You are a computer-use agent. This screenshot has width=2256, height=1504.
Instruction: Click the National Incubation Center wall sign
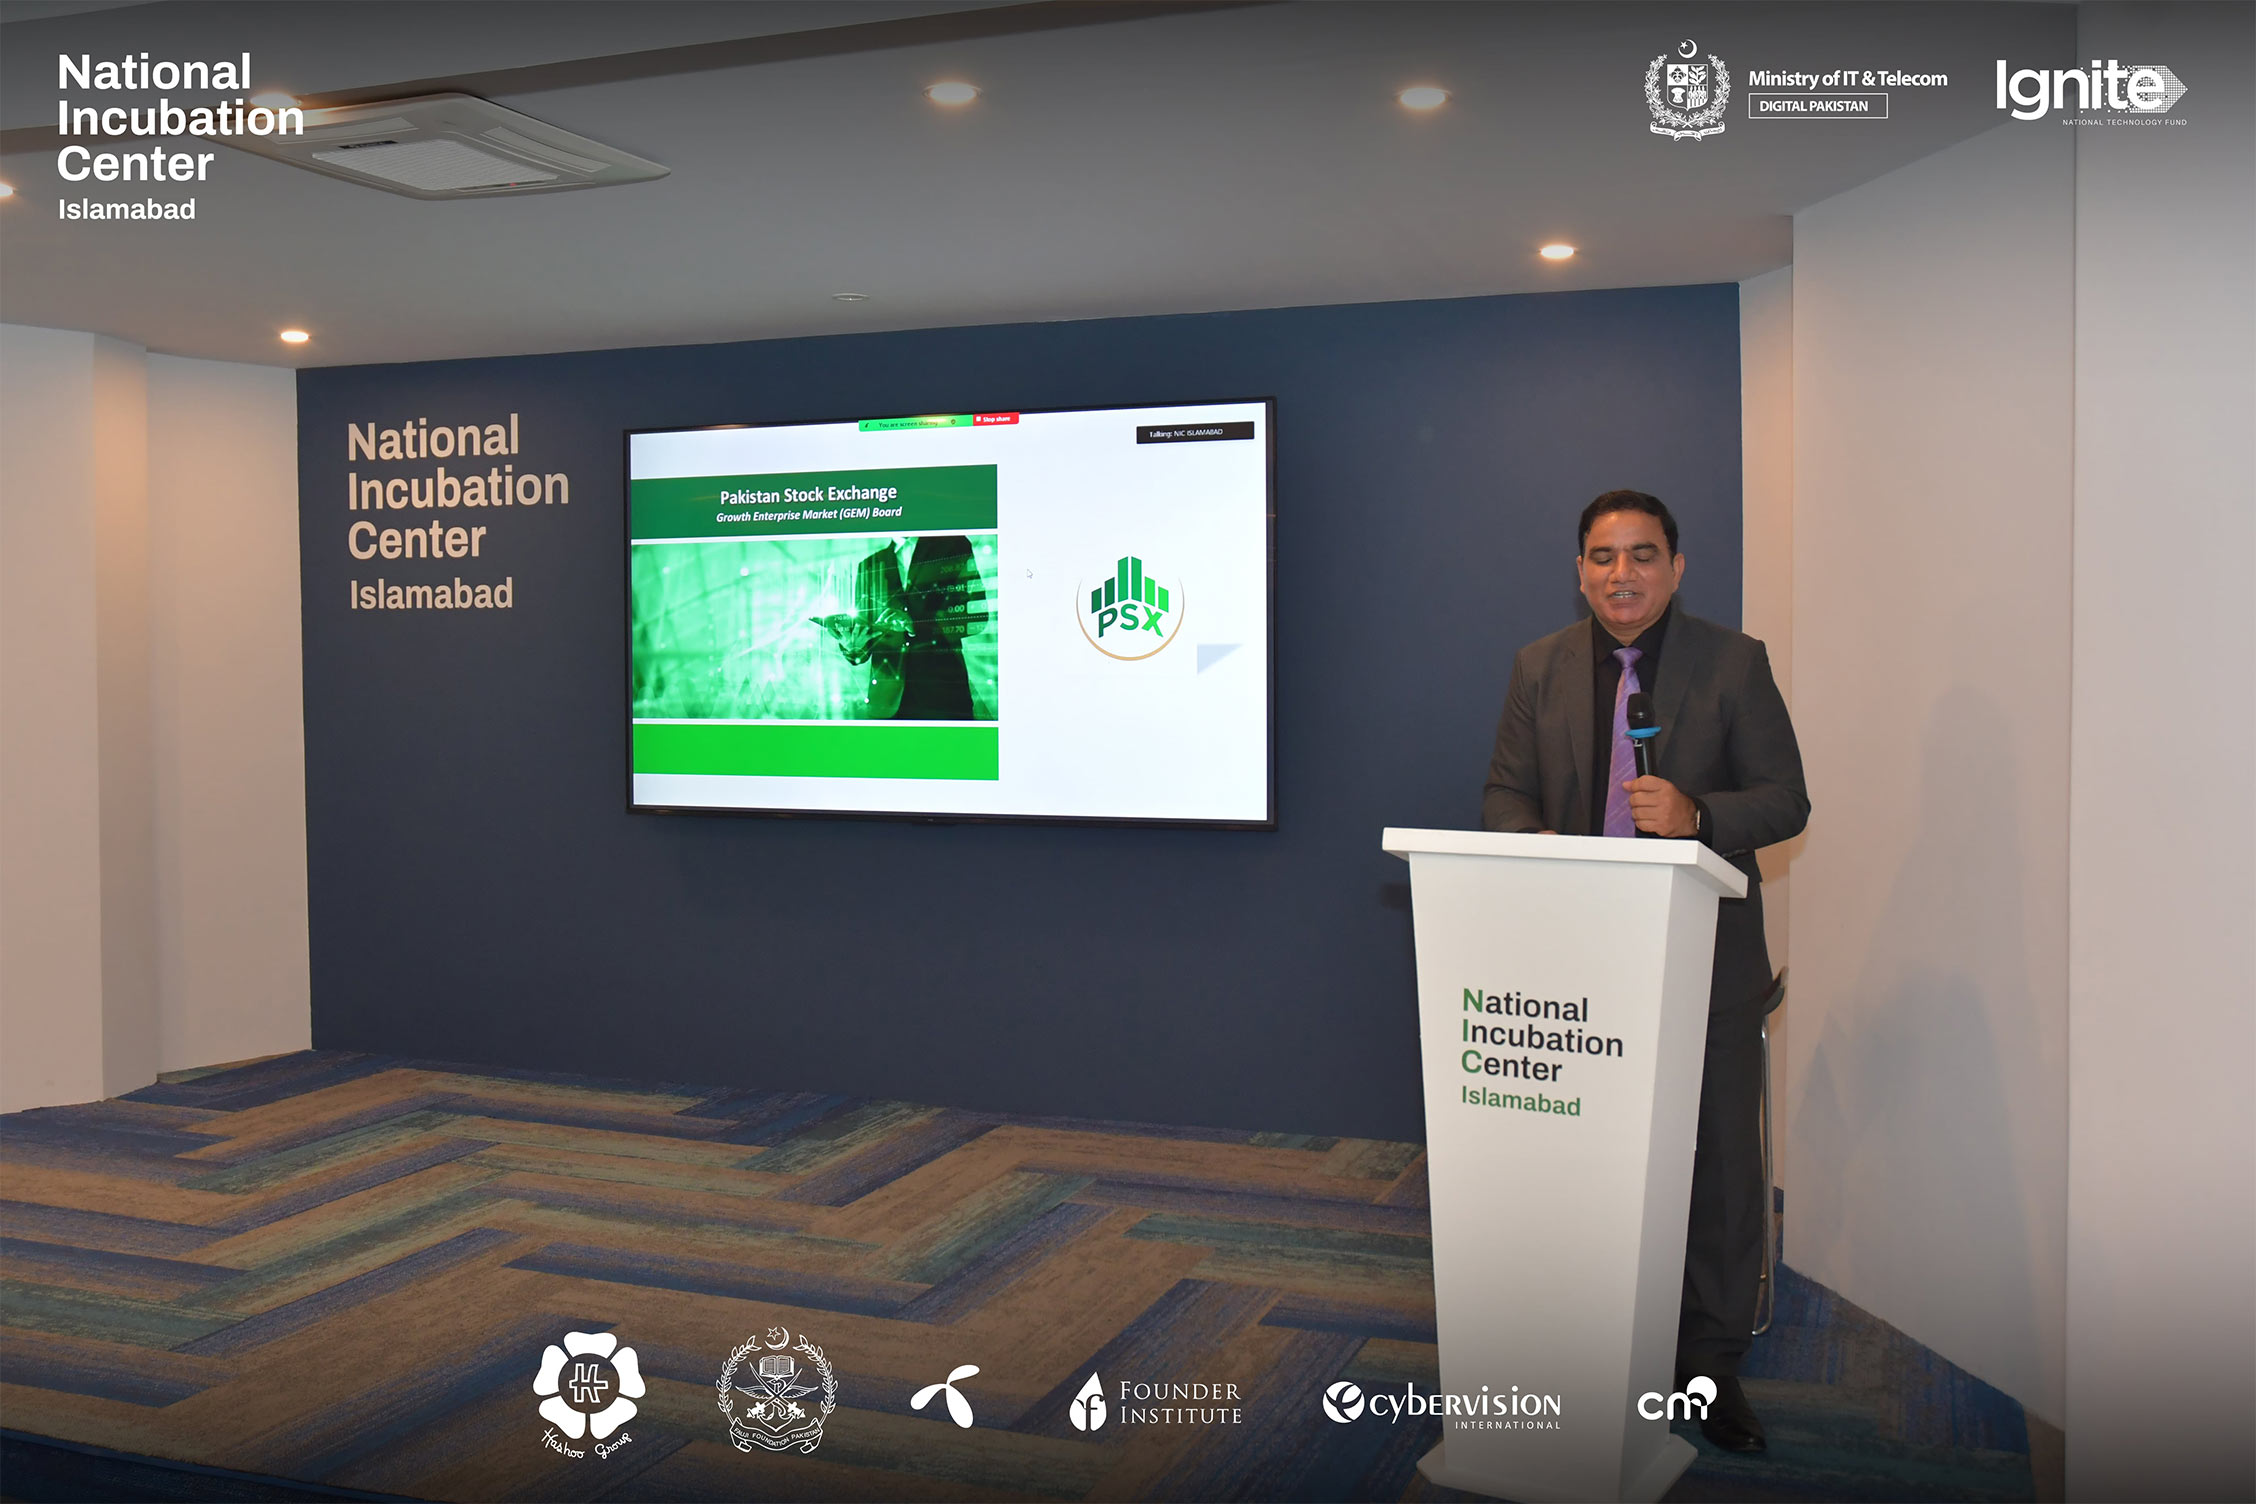(458, 513)
